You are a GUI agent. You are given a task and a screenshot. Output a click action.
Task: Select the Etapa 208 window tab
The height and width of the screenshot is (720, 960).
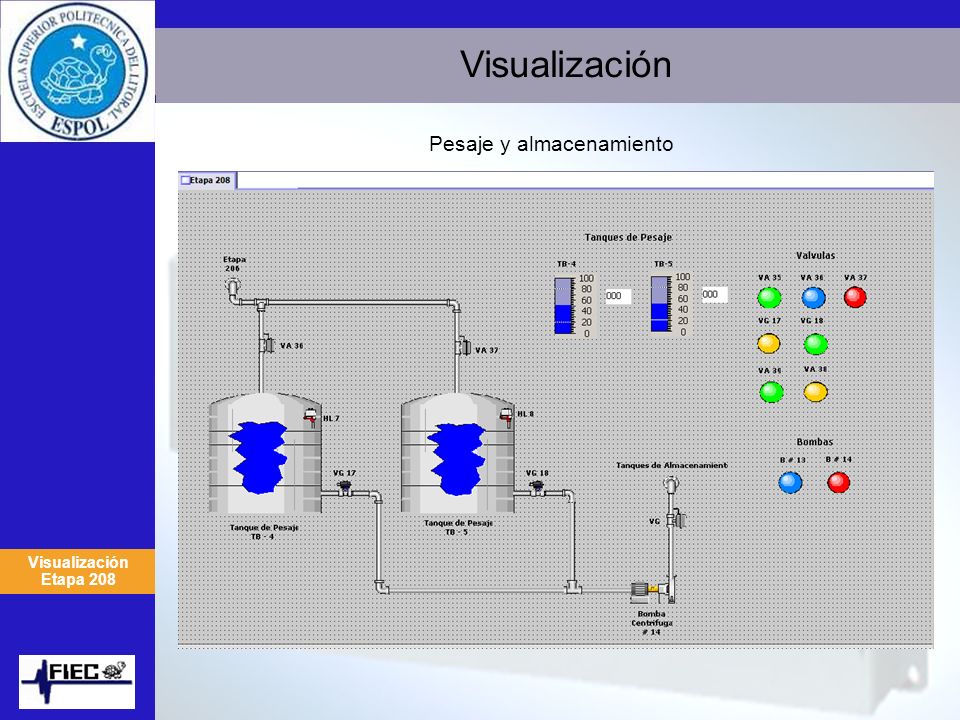(207, 180)
